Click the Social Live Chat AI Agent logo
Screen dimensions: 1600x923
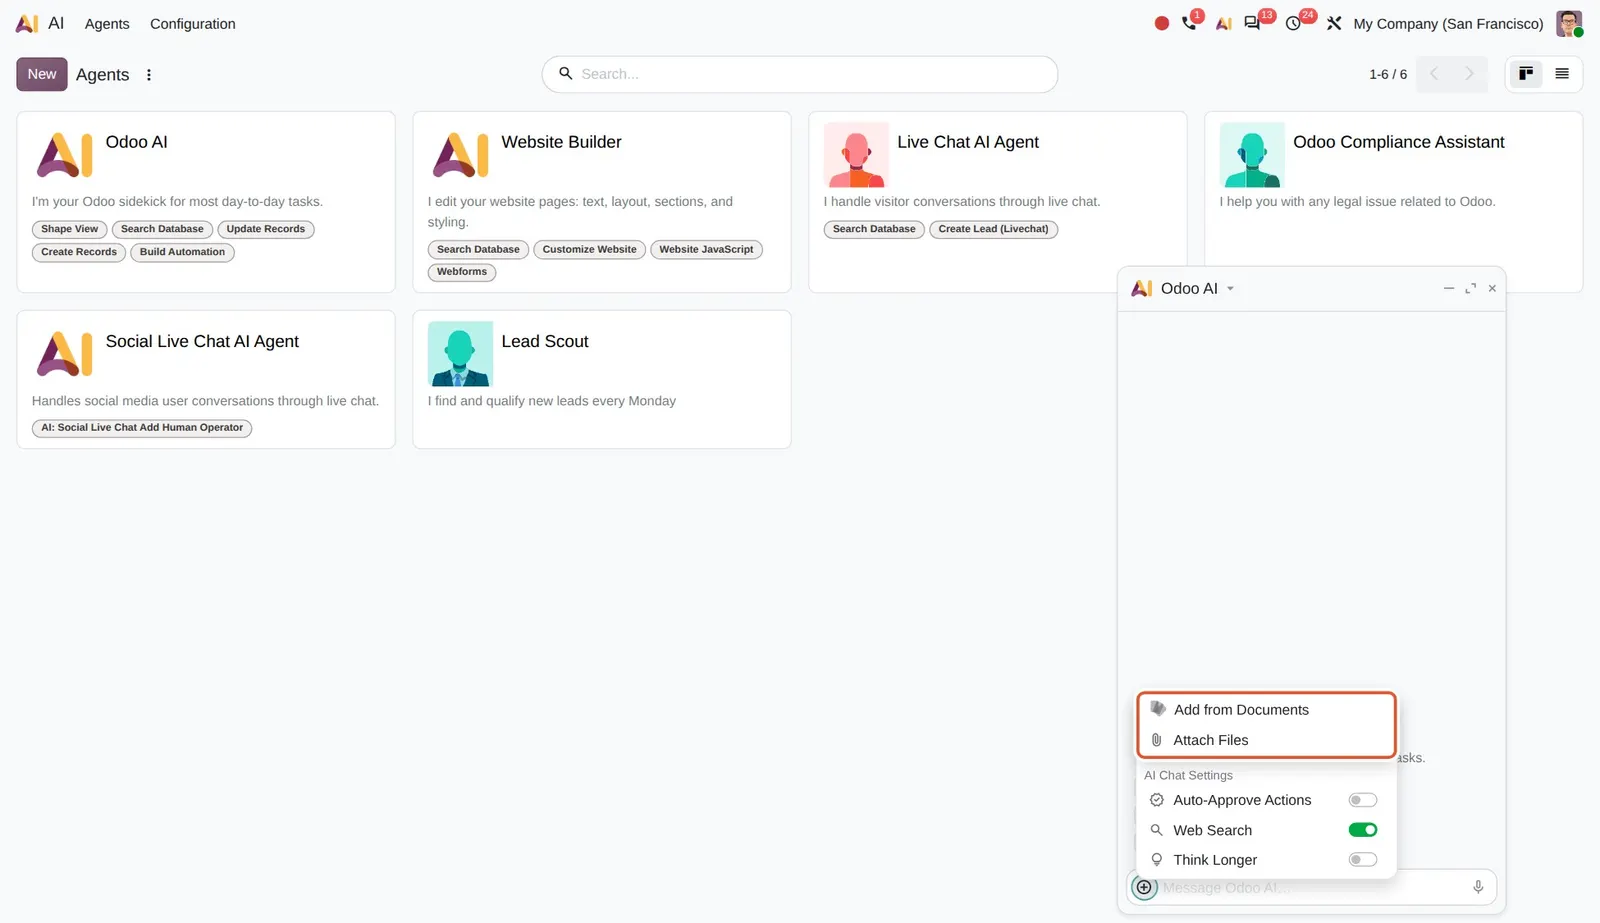pos(64,354)
